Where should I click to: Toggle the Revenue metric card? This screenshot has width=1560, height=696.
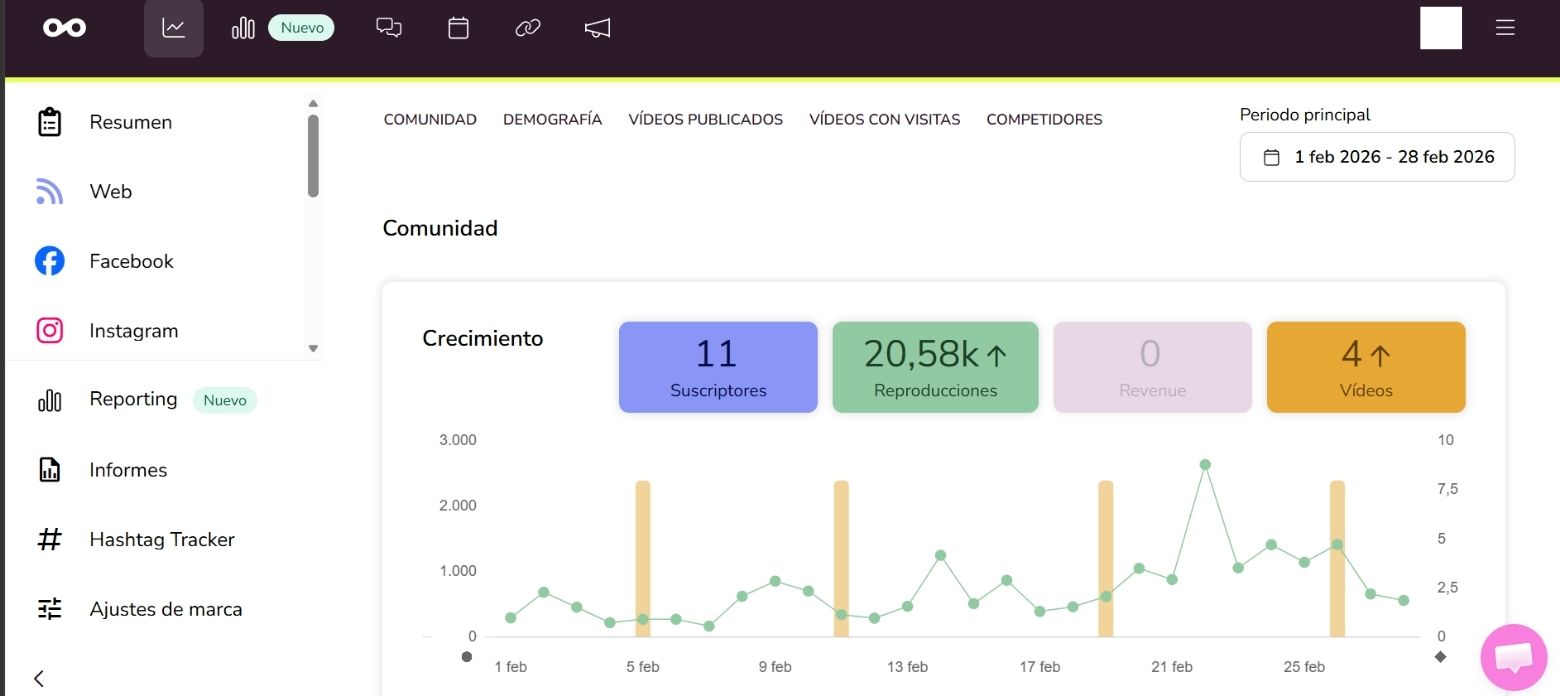(1152, 367)
